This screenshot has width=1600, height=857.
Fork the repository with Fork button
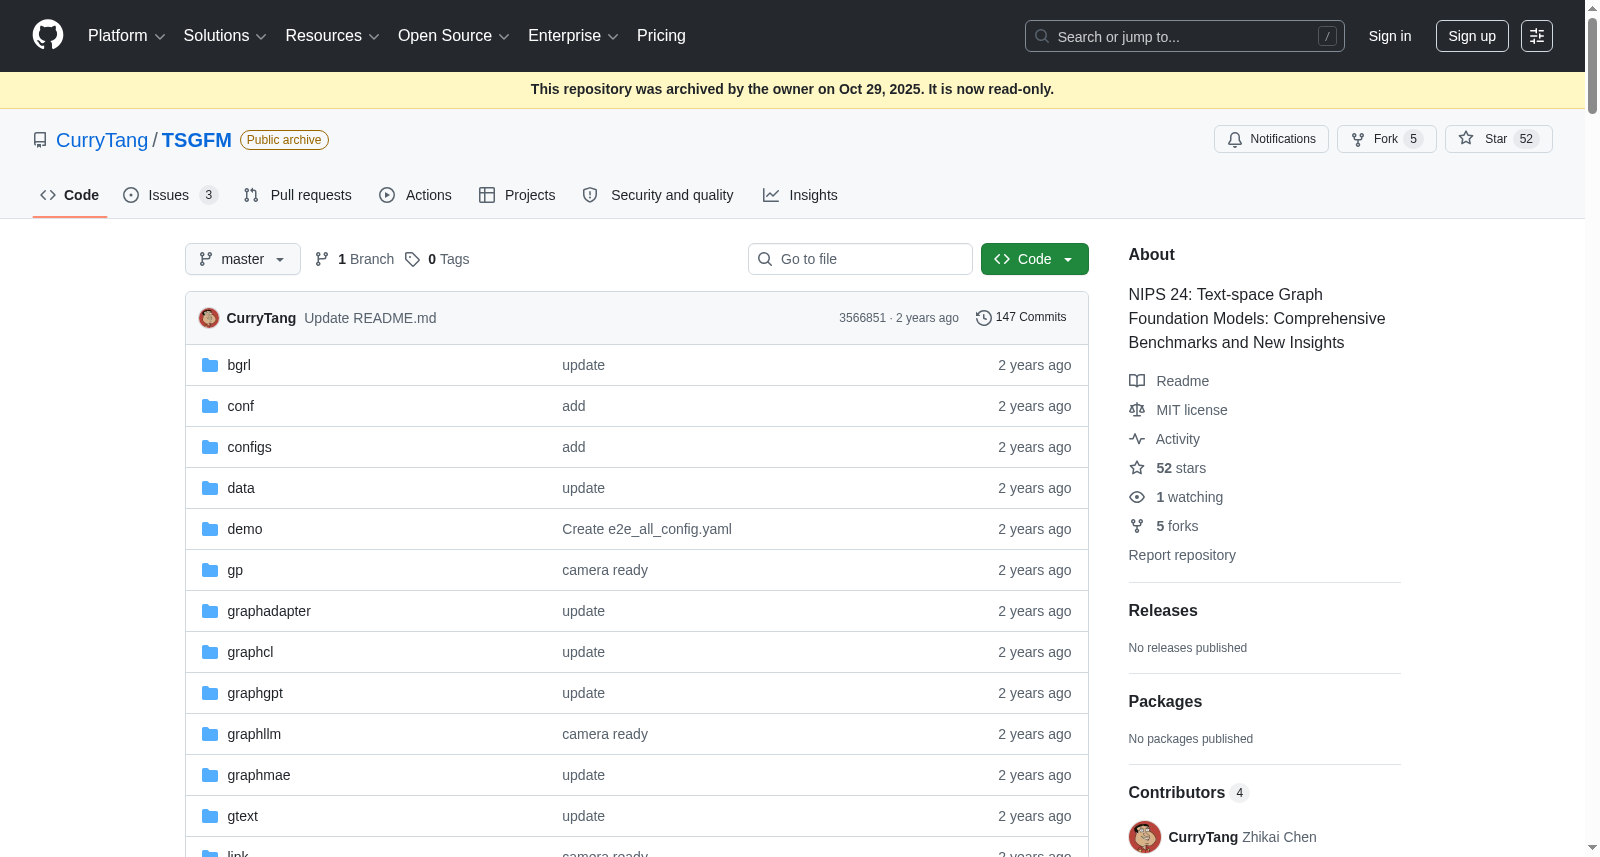(1387, 139)
